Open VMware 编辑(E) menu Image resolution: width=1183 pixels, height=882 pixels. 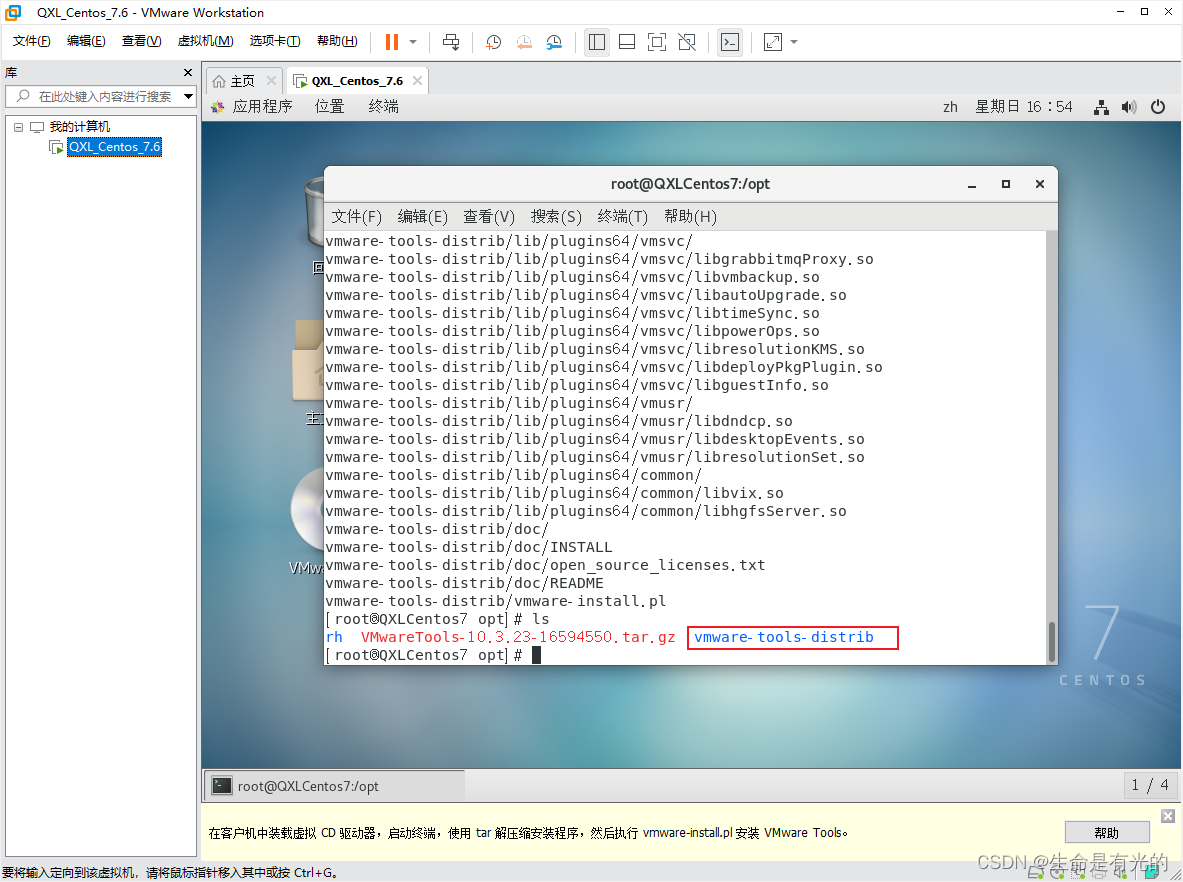click(x=86, y=41)
